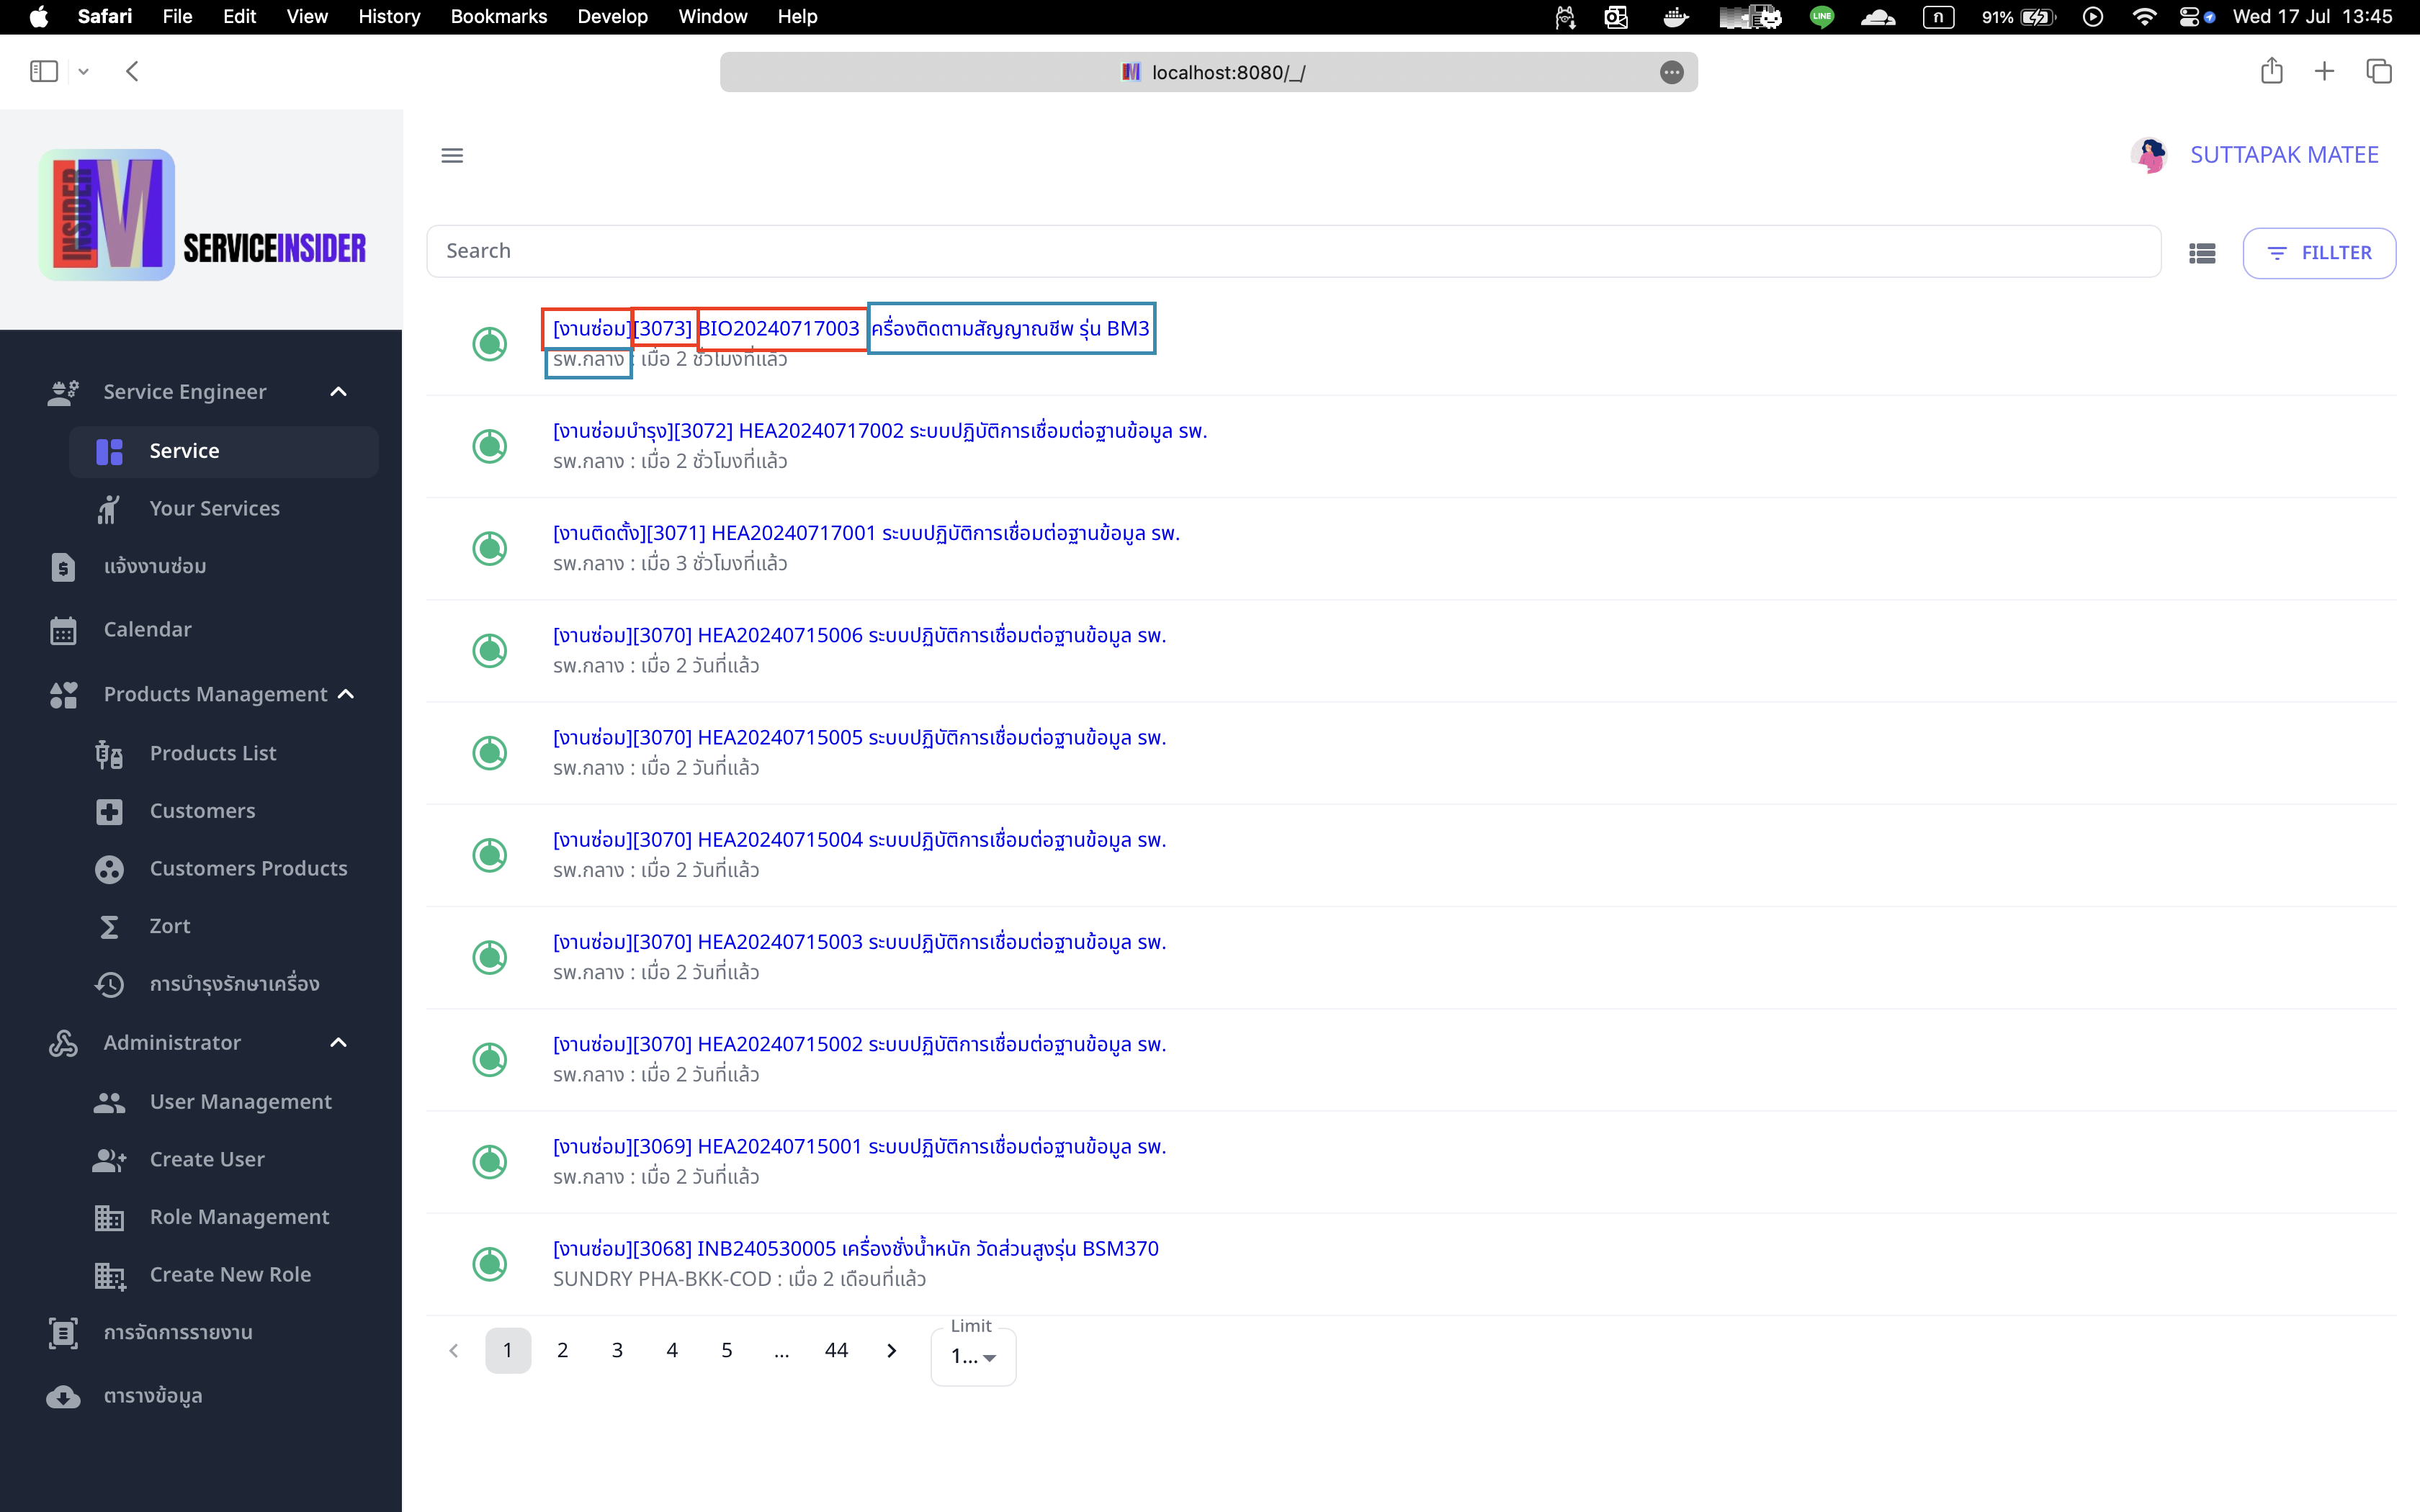2420x1512 pixels.
Task: Open the Develop menu in the menu bar
Action: click(x=612, y=16)
